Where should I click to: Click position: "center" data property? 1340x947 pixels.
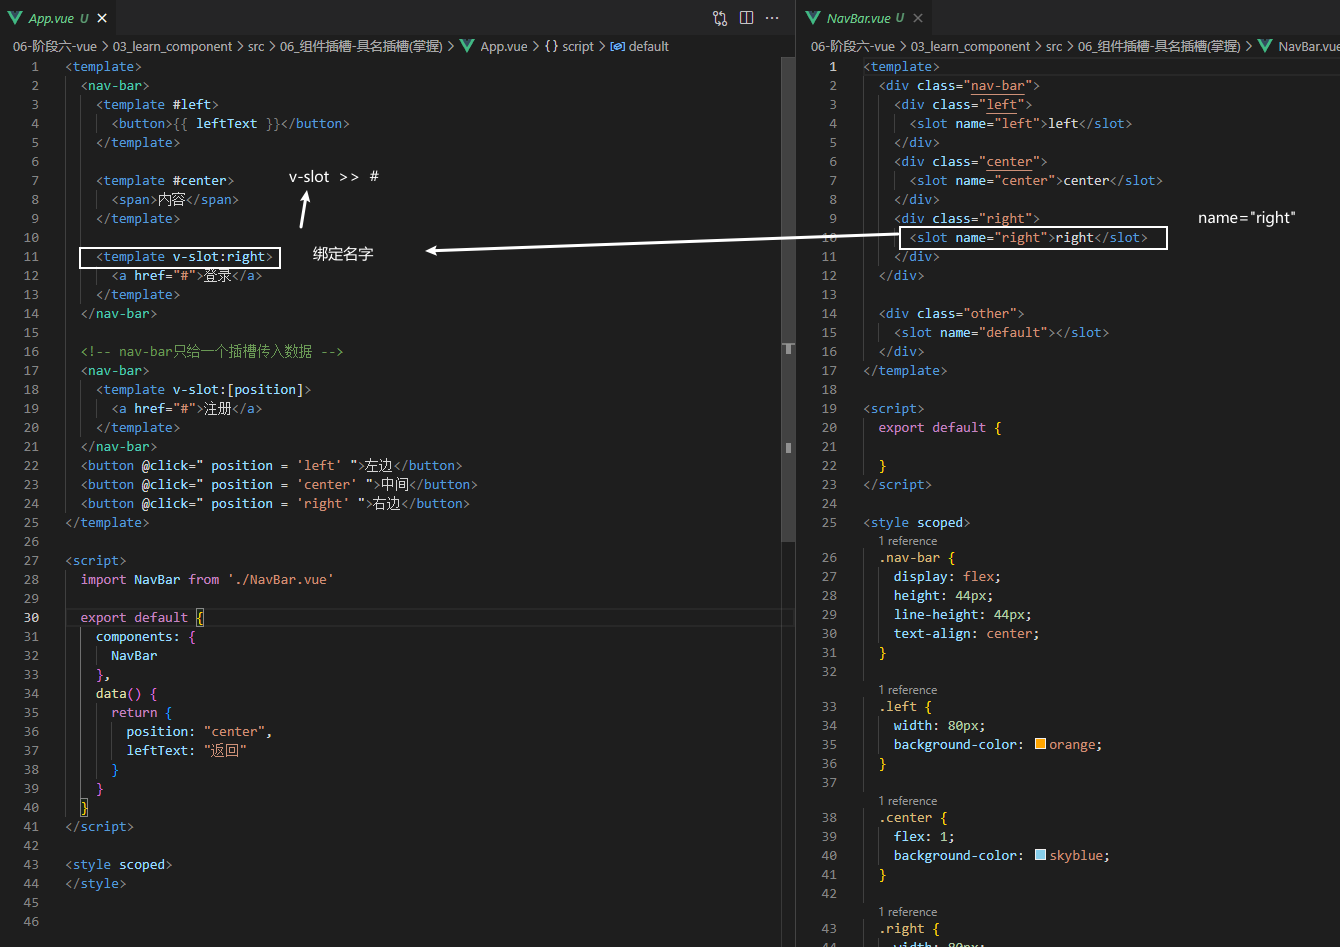coord(199,731)
